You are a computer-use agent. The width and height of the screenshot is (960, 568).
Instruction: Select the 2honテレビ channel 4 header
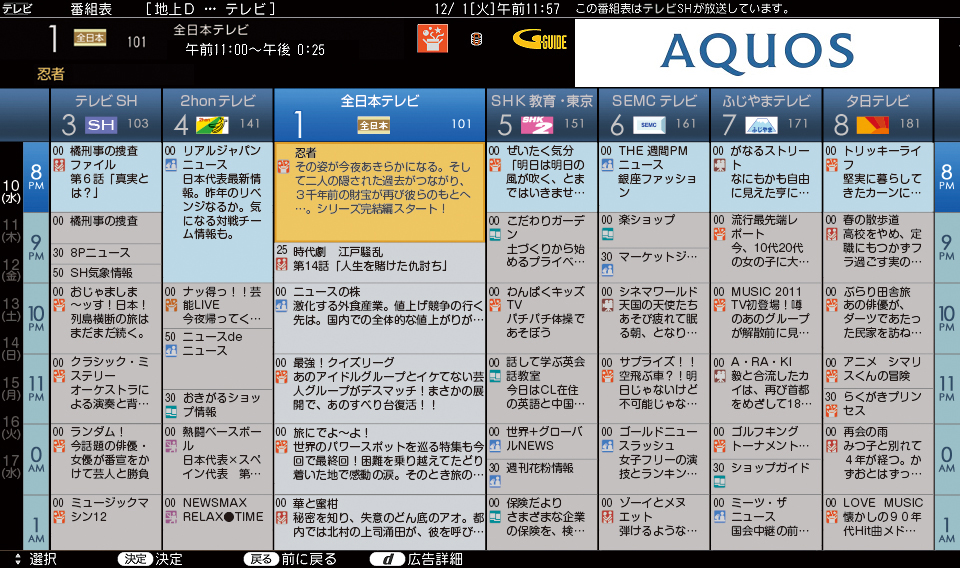point(218,115)
